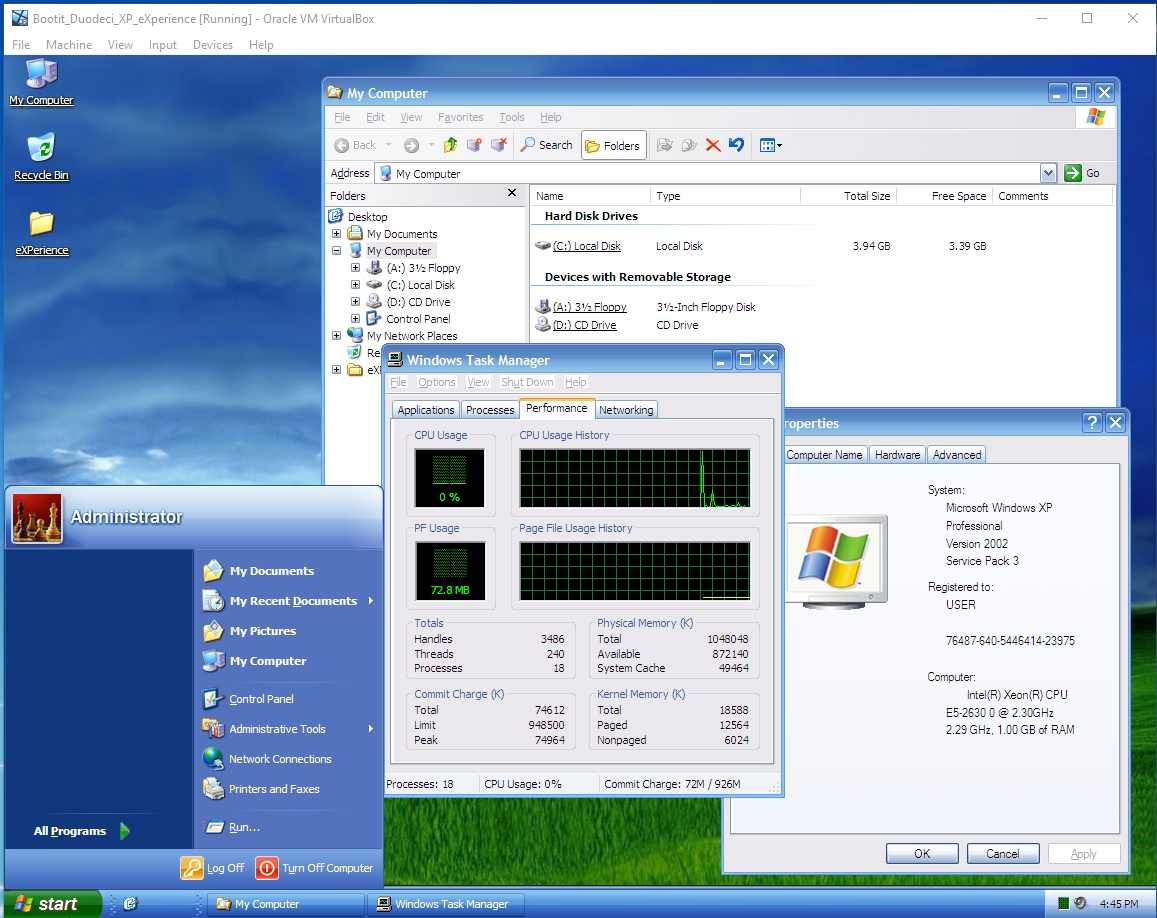The height and width of the screenshot is (918, 1157).
Task: Expand My Documents in folder tree
Action: (x=336, y=234)
